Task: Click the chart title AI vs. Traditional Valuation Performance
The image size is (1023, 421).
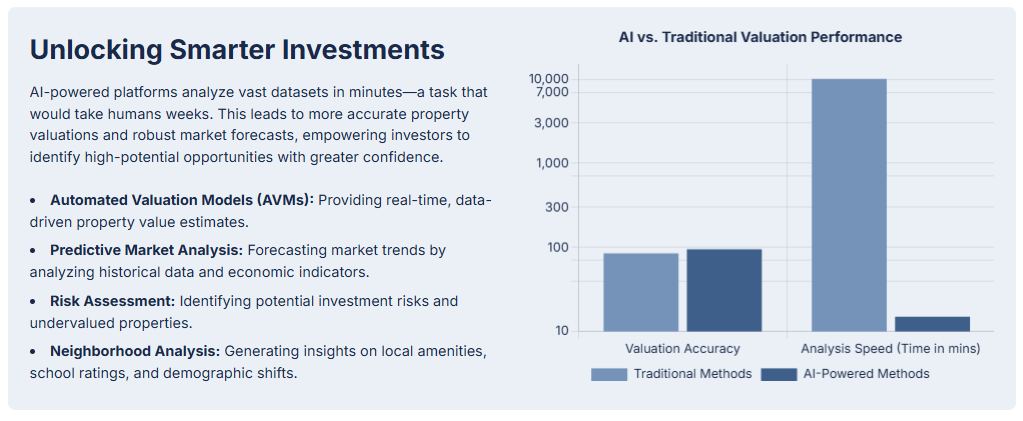Action: click(x=760, y=37)
